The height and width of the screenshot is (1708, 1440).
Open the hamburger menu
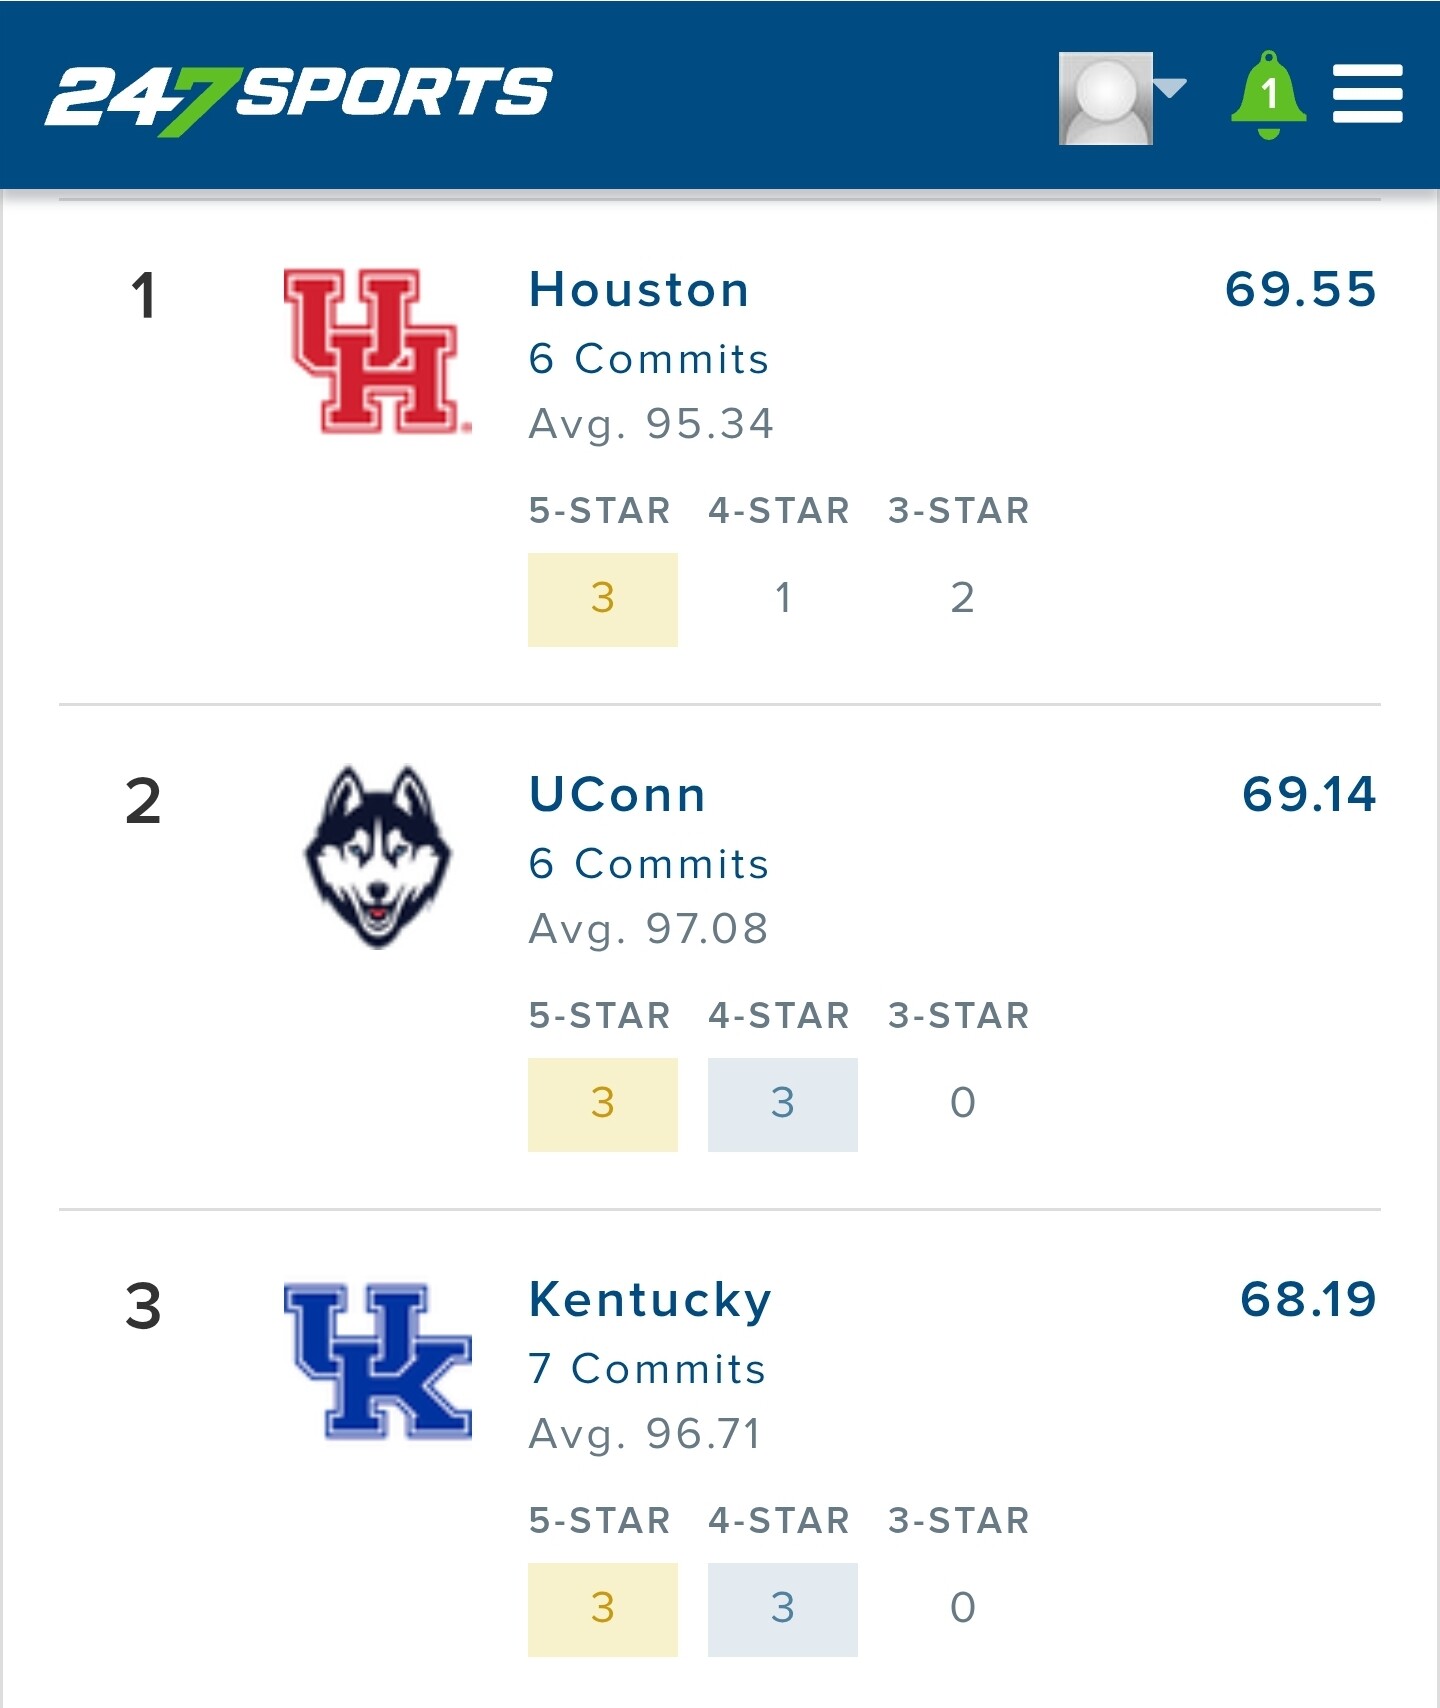[x=1367, y=94]
